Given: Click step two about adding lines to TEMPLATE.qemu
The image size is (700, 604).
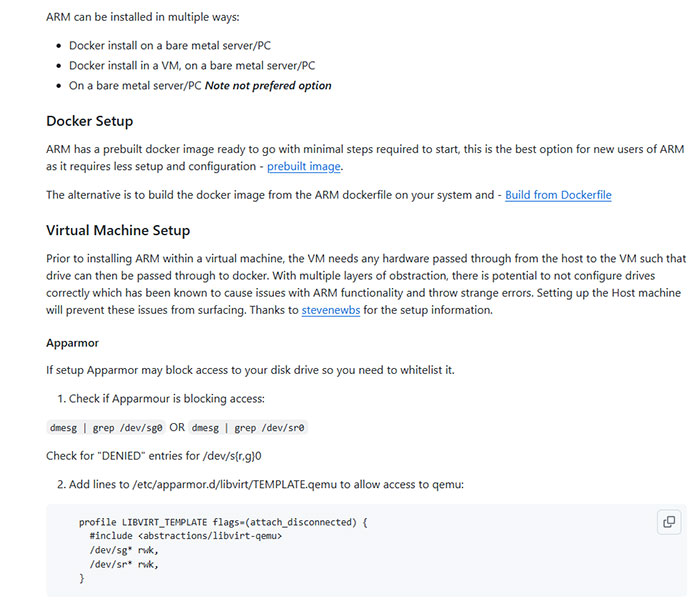Looking at the screenshot, I should [268, 484].
